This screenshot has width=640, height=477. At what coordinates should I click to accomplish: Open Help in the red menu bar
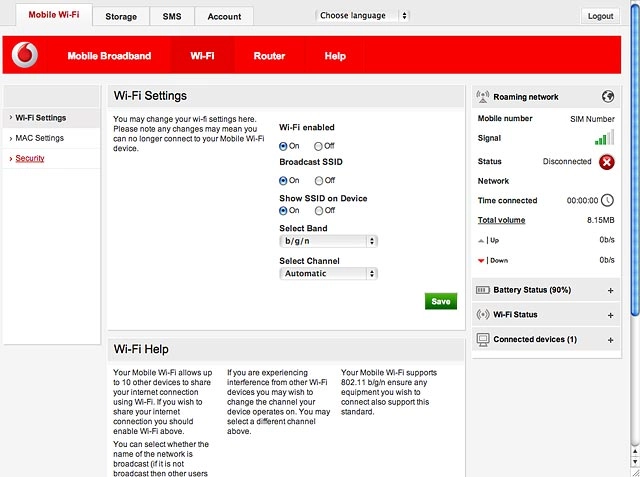point(335,56)
